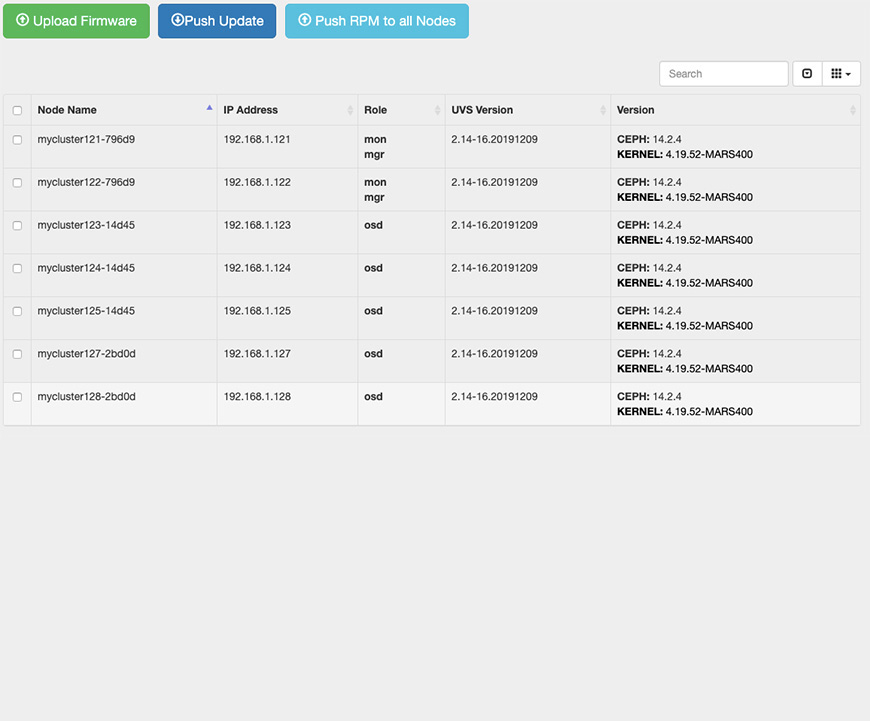Click node name mycluster128-2bd0d

pos(87,396)
